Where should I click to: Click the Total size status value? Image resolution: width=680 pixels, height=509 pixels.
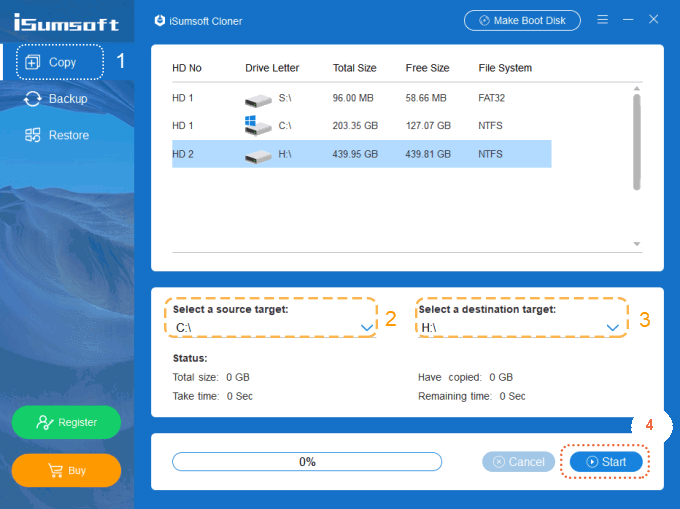tap(238, 377)
